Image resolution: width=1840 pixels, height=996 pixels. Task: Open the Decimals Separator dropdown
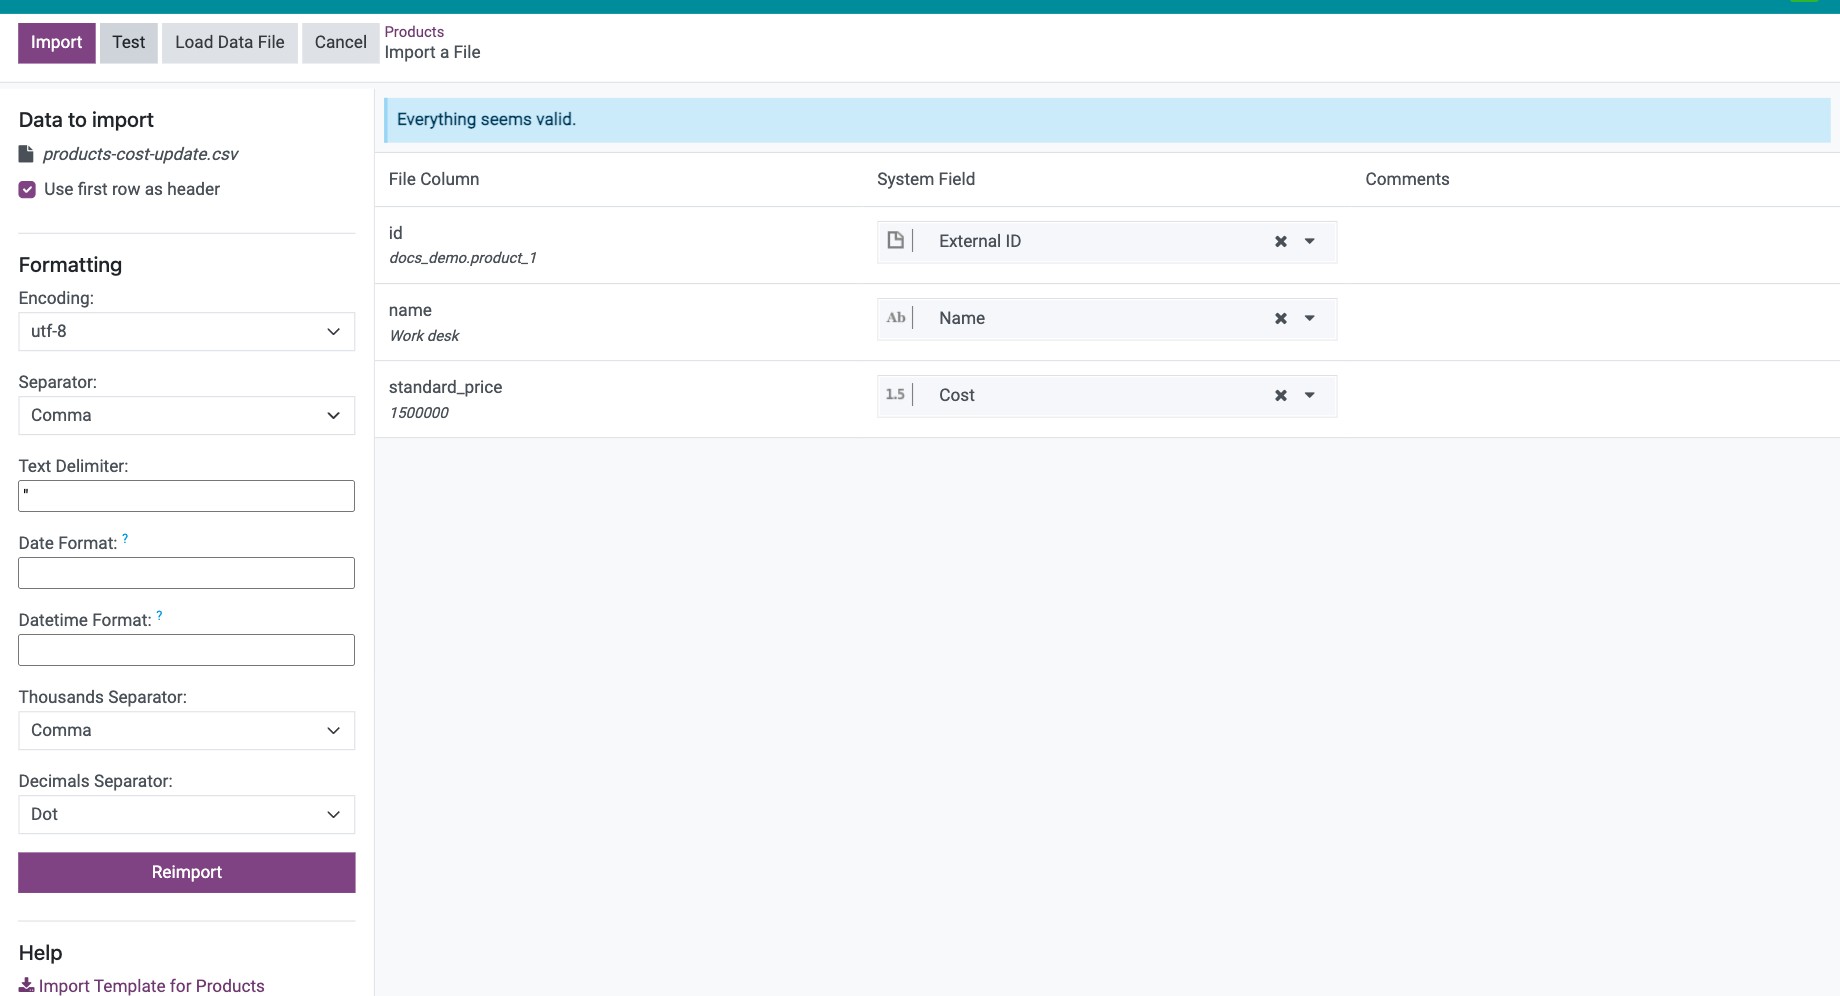tap(187, 814)
